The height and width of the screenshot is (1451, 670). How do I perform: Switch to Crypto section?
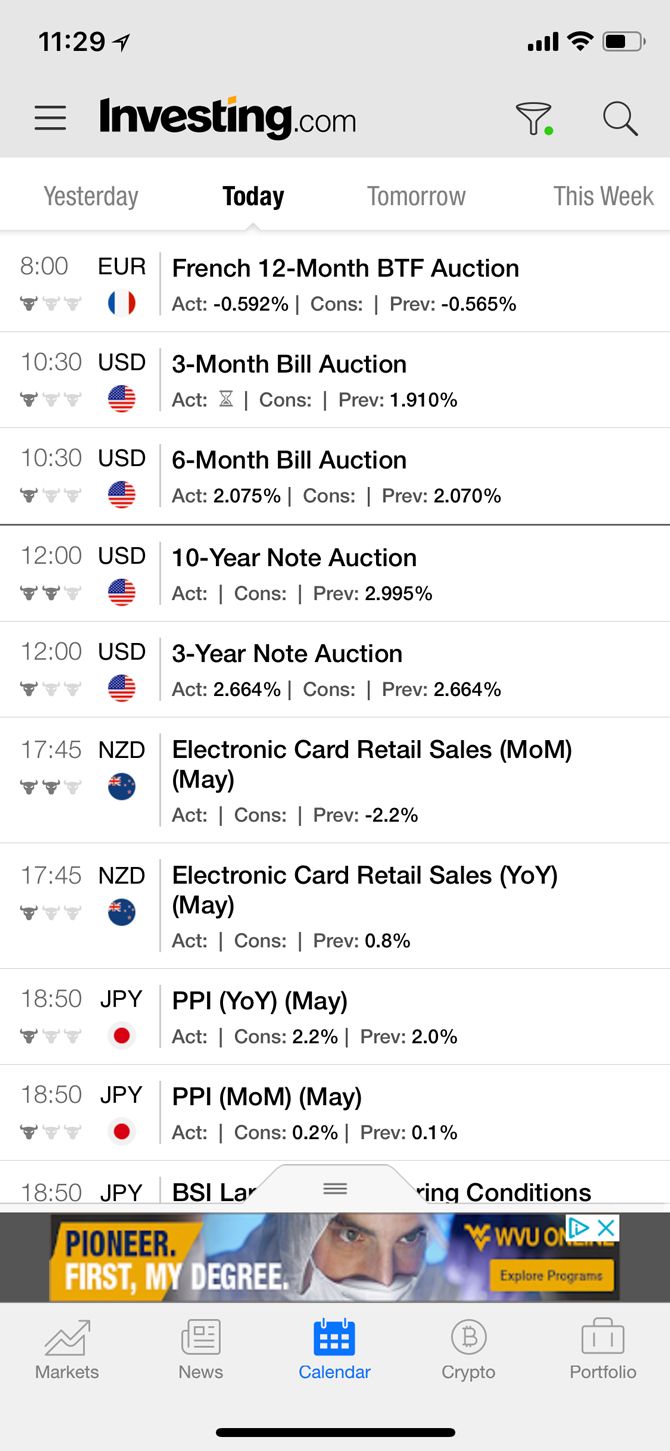pyautogui.click(x=468, y=1350)
